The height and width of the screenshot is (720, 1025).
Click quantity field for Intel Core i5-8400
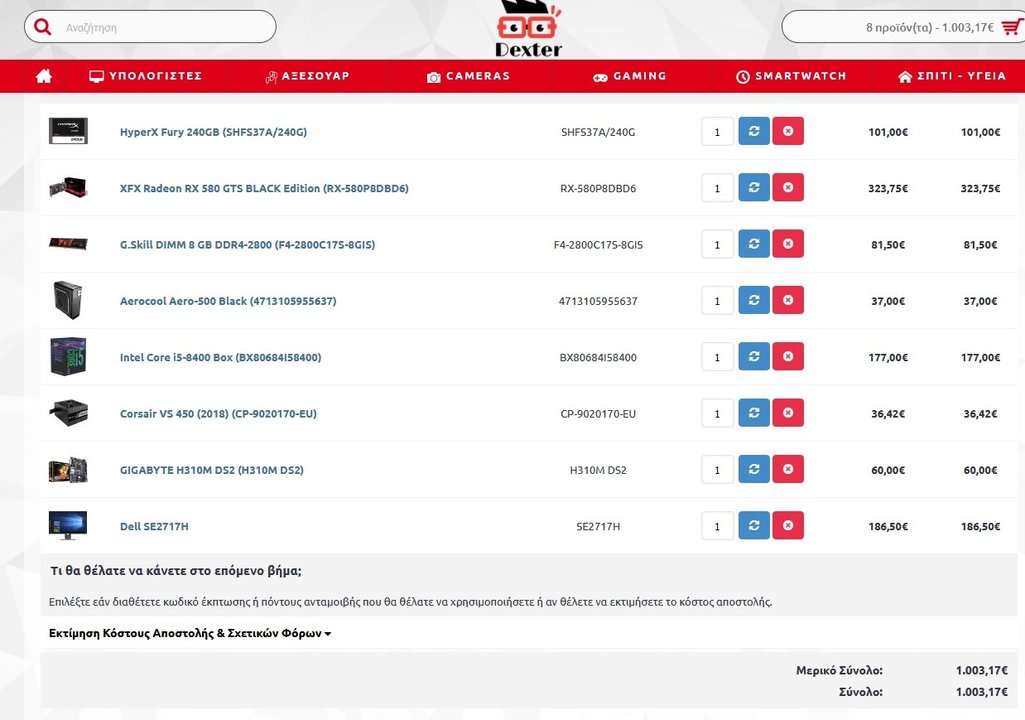coord(717,356)
